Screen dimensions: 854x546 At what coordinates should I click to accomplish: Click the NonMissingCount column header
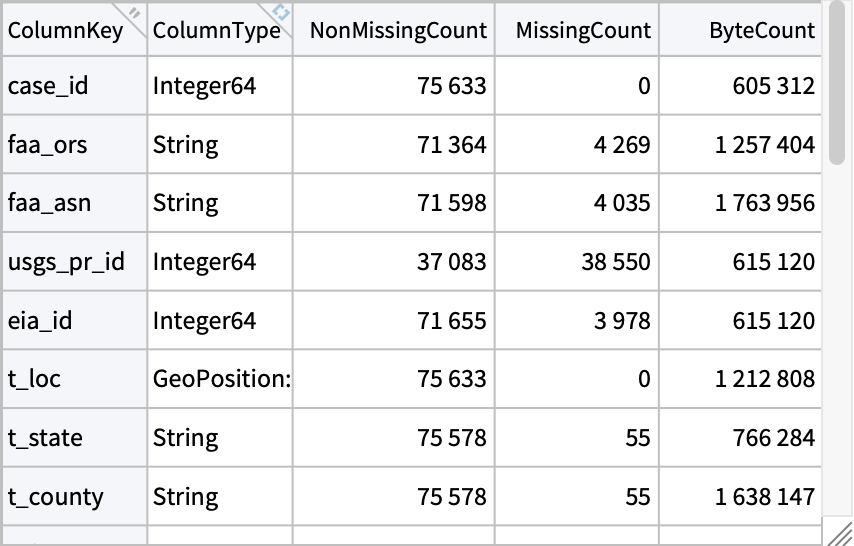(398, 31)
